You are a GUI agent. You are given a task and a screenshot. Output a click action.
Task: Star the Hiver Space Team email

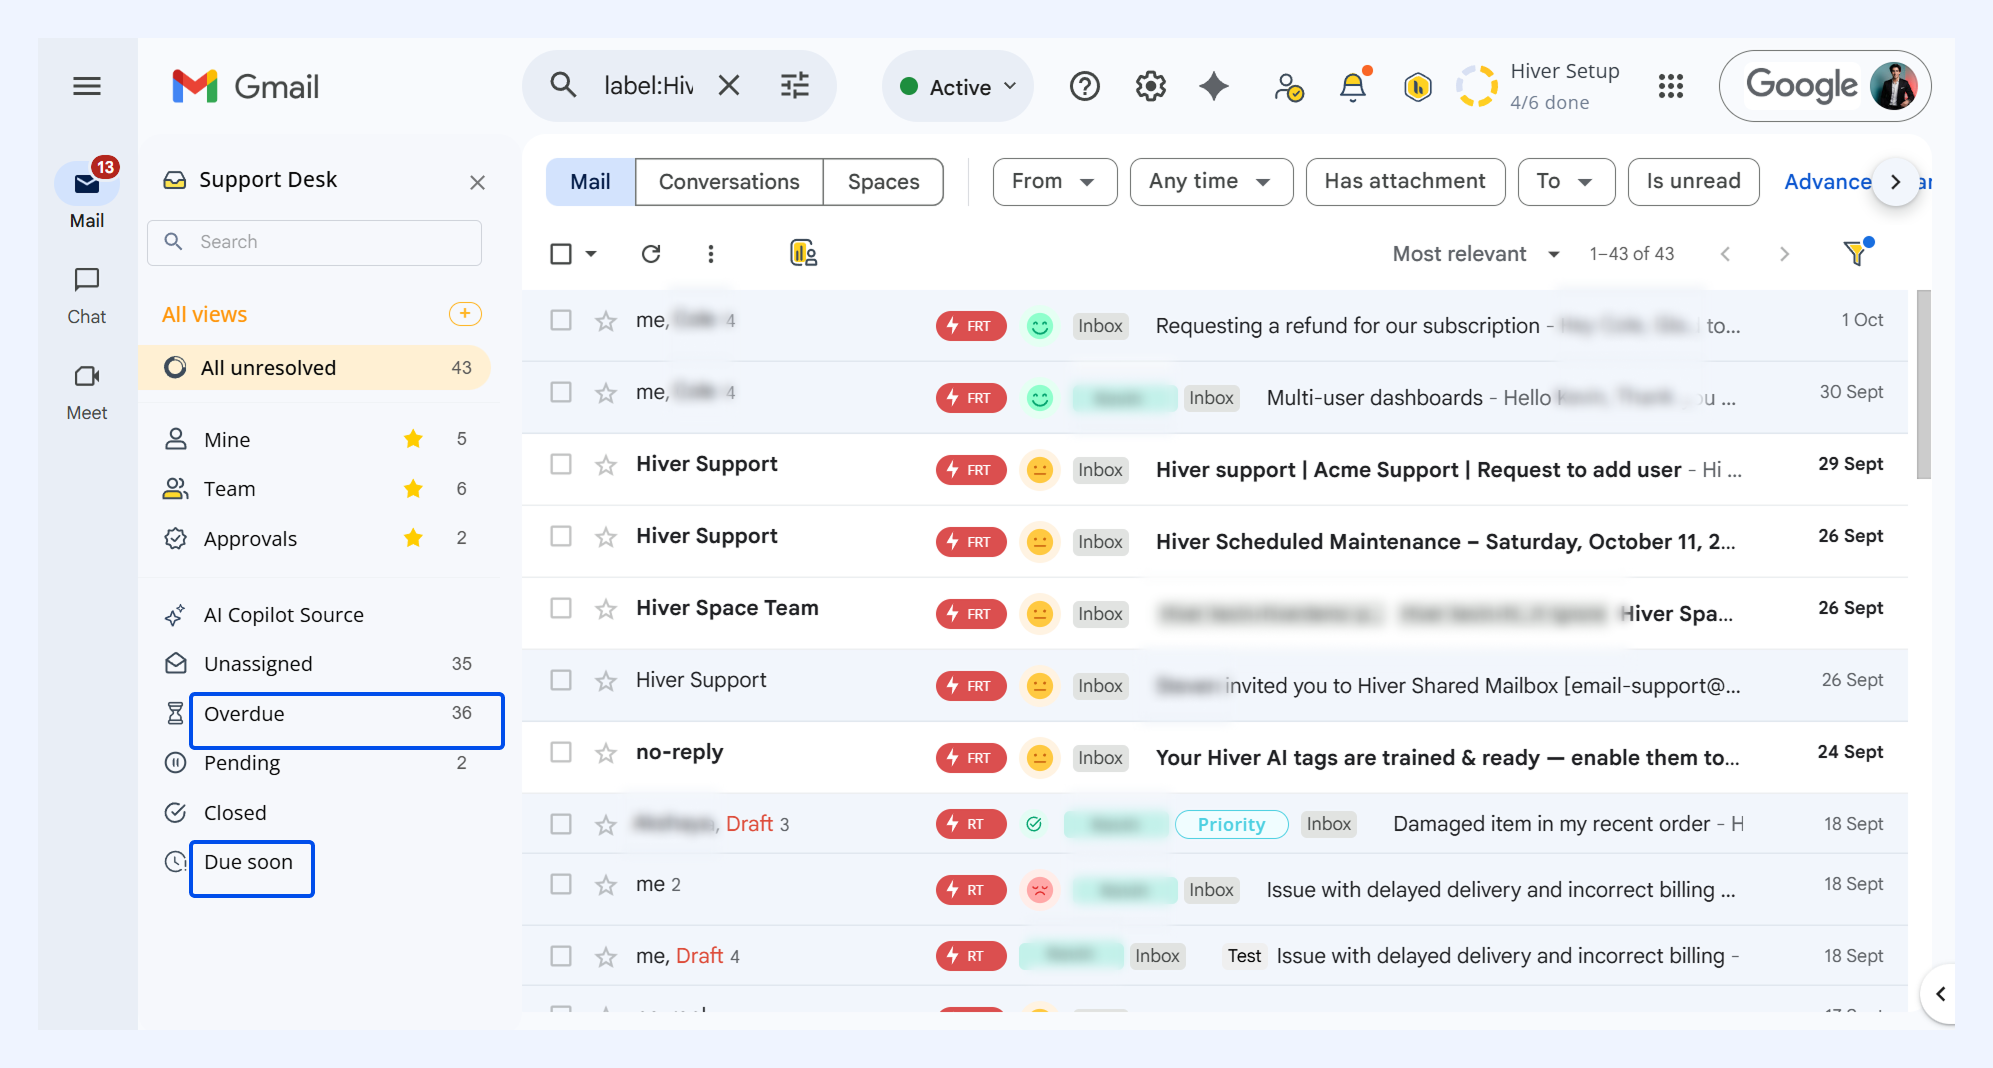tap(606, 609)
